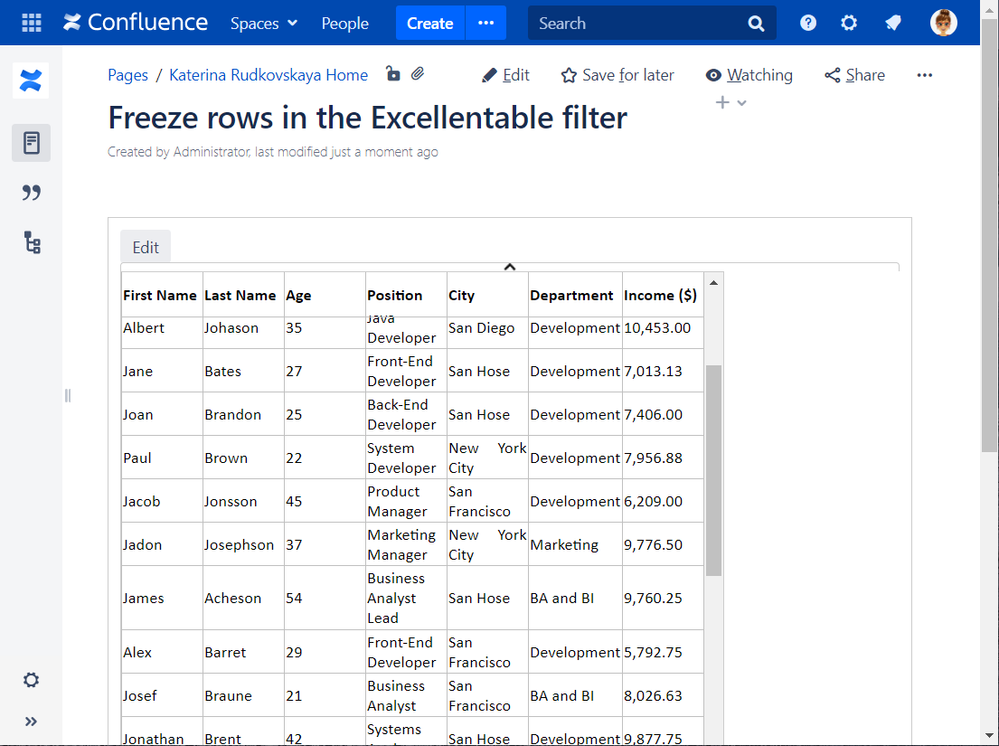Click the blue Create button
Screen dimensions: 999x746
430,23
